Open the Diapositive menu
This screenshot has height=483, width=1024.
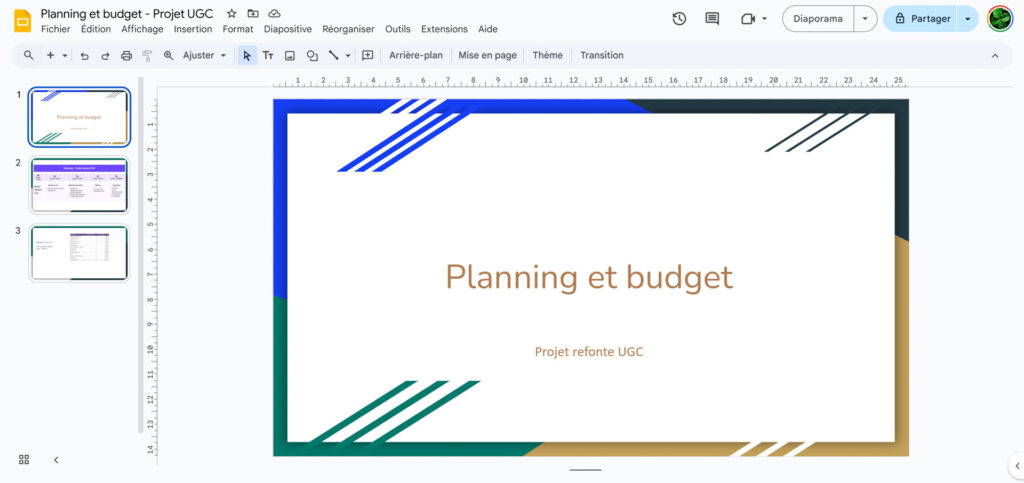288,29
